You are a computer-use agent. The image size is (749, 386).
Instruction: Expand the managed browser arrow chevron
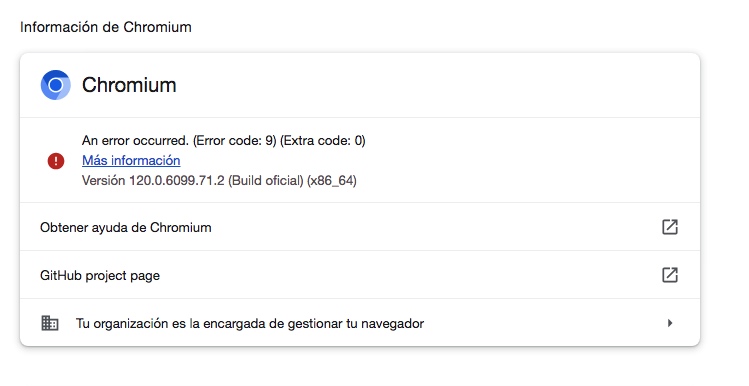click(670, 323)
